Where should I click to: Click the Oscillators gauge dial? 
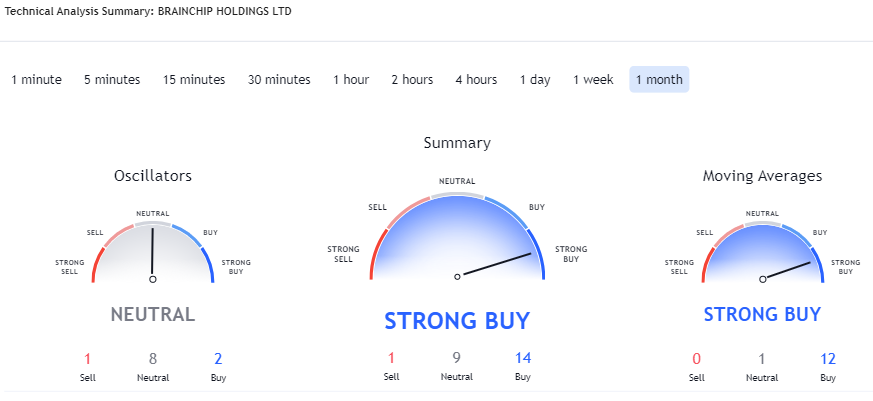point(153,248)
